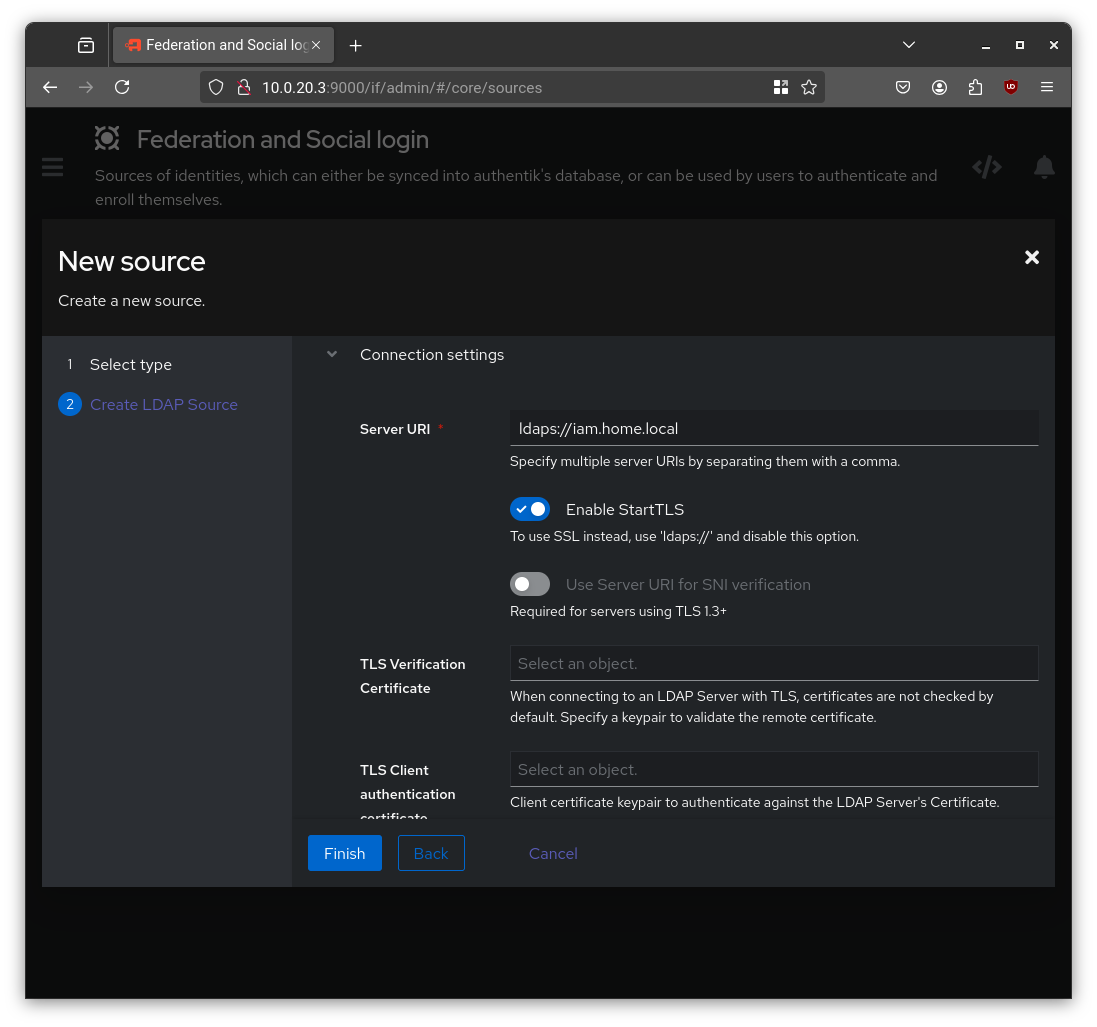Open the tracking protection shield icon
The height and width of the screenshot is (1027, 1097).
pos(216,87)
